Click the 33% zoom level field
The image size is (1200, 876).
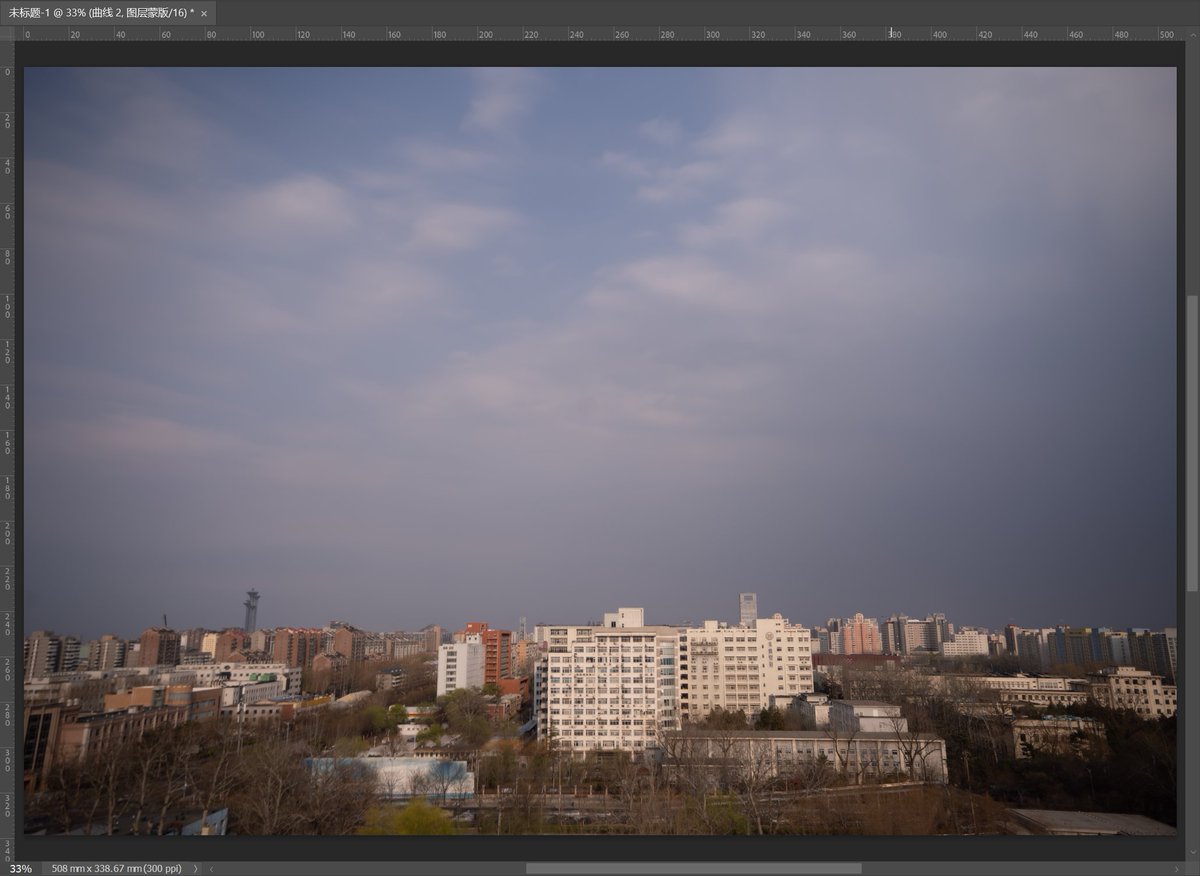pyautogui.click(x=21, y=868)
